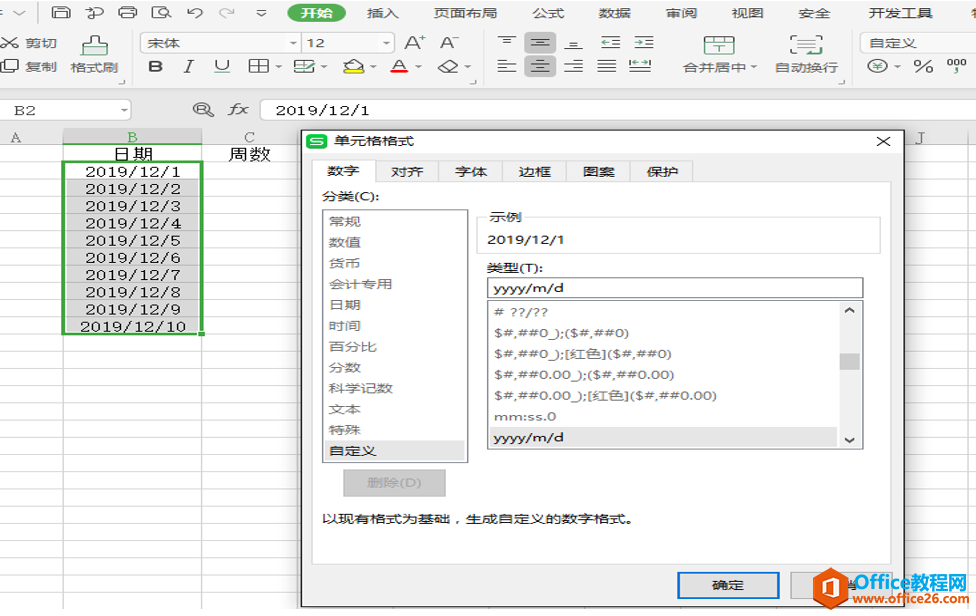Click the Merge and Center (合并居中) icon

tap(719, 45)
